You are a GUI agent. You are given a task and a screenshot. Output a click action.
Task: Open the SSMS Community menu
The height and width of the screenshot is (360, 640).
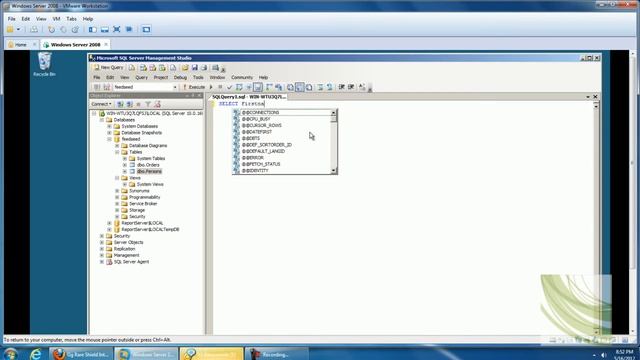tap(242, 77)
